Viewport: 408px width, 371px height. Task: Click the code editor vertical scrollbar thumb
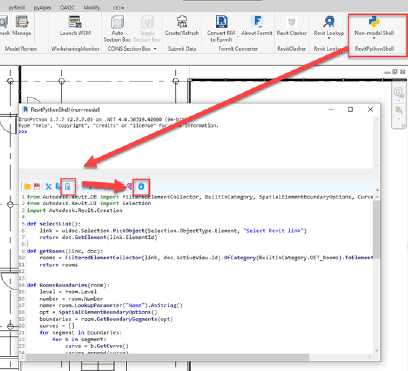377,229
